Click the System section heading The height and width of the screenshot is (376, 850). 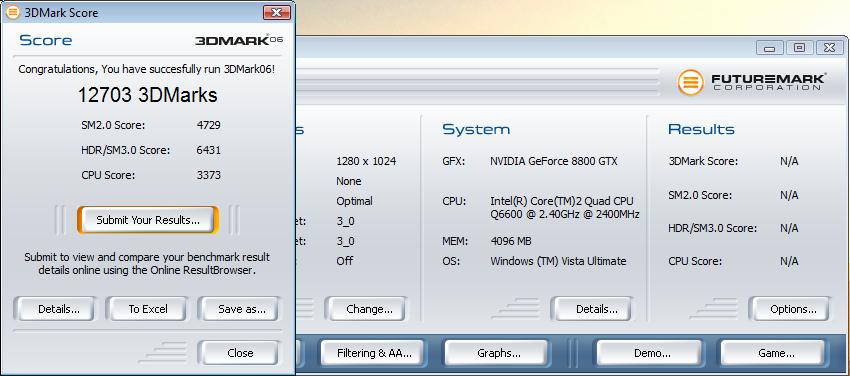coord(476,129)
